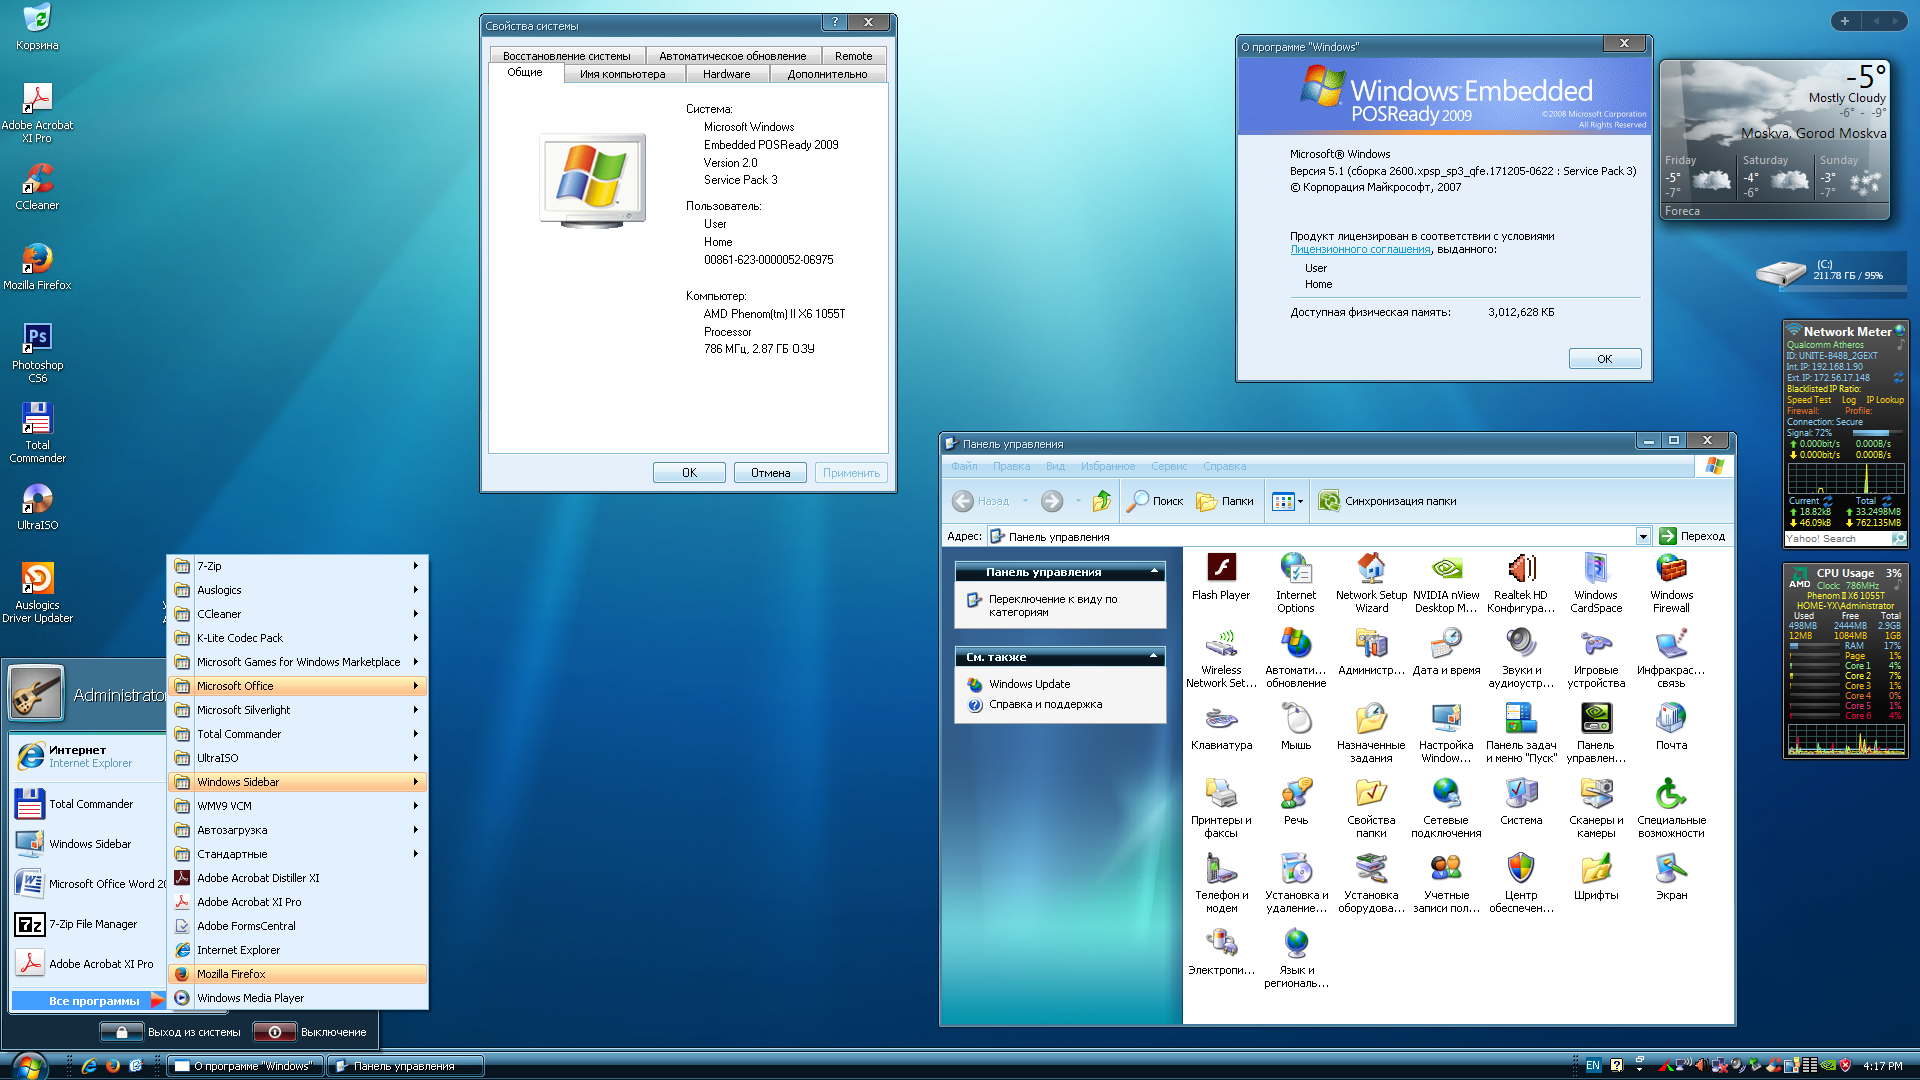Click Справка и поддержка link

point(1045,704)
